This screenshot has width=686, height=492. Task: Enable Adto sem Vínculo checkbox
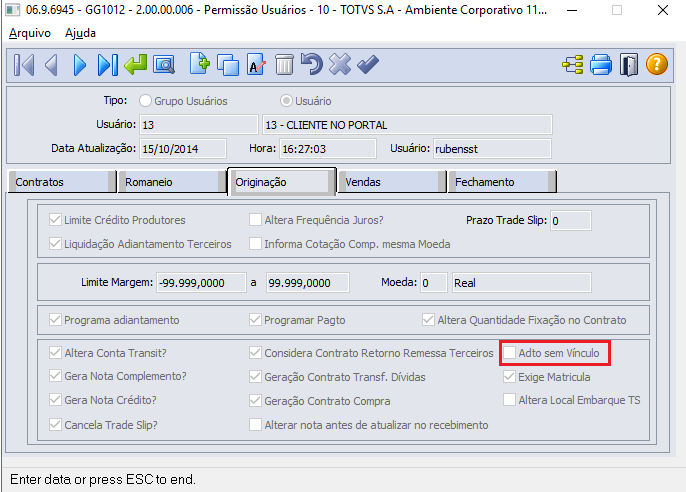(x=509, y=352)
